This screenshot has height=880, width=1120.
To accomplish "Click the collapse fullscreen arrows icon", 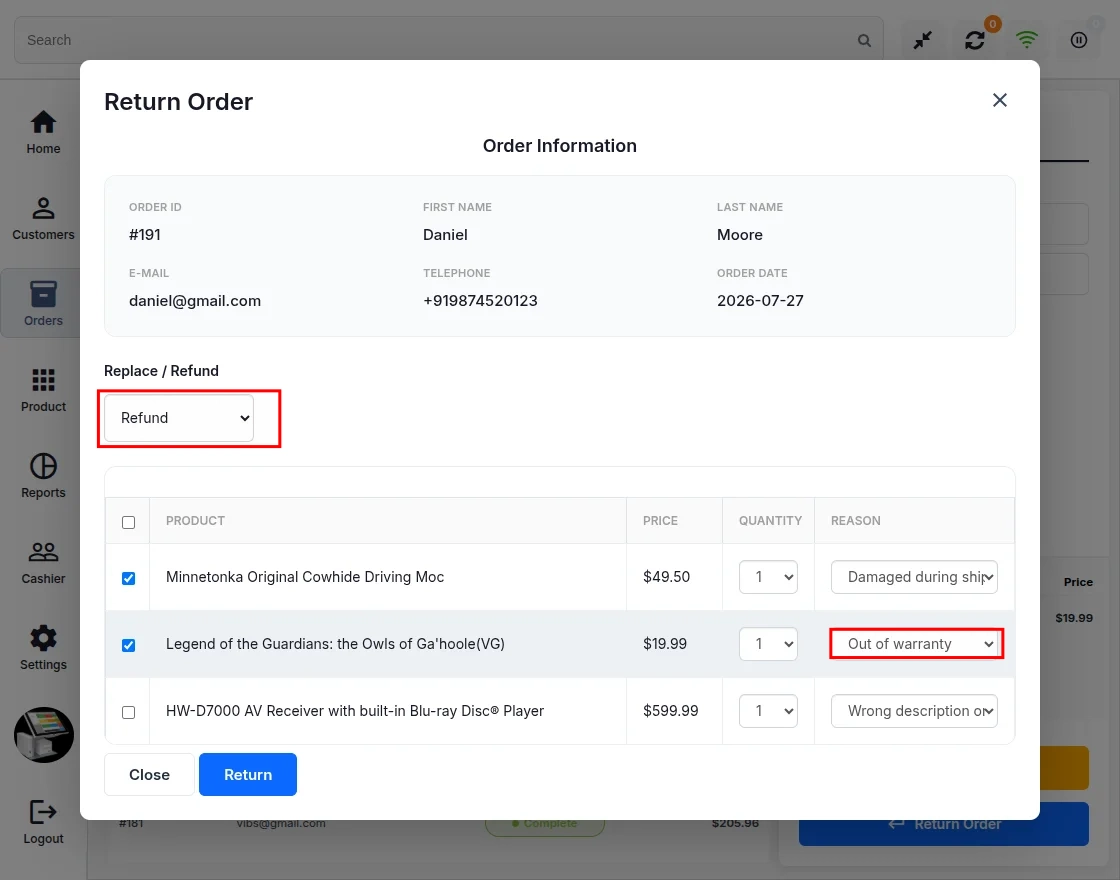I will (923, 40).
